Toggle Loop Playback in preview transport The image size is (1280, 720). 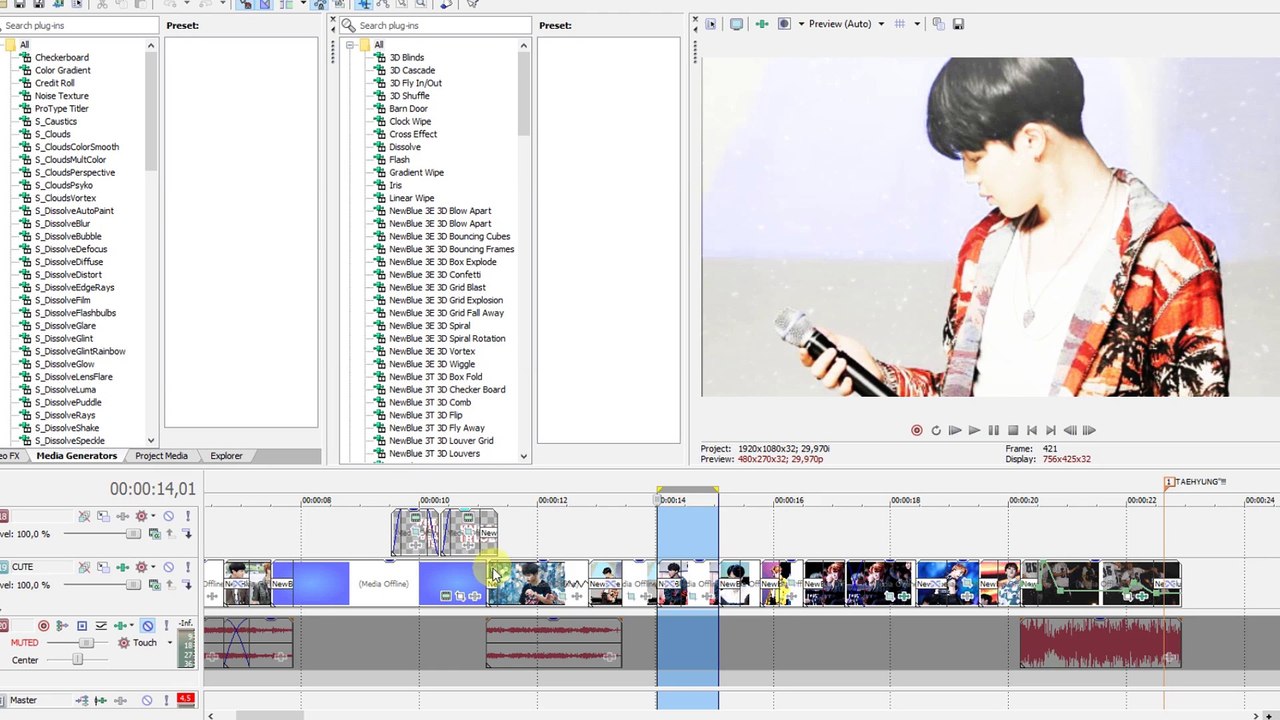pos(935,430)
